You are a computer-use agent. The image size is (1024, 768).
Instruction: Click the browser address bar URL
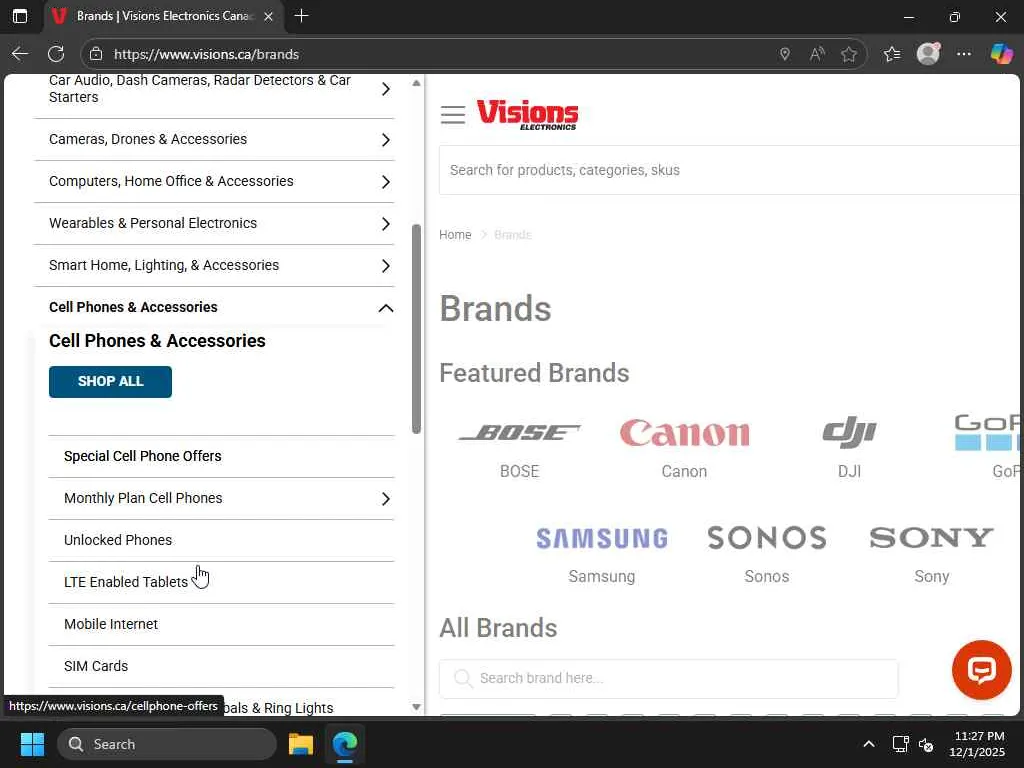tap(206, 54)
